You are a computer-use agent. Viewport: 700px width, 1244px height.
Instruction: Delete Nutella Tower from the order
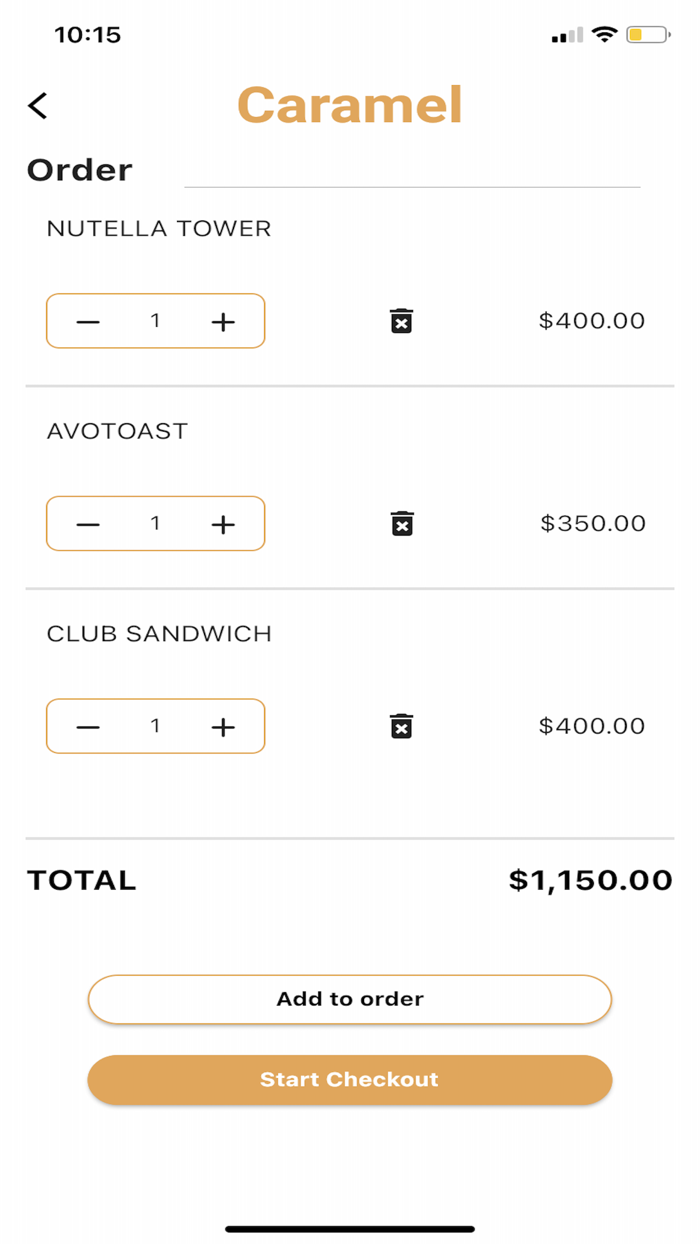[401, 321]
